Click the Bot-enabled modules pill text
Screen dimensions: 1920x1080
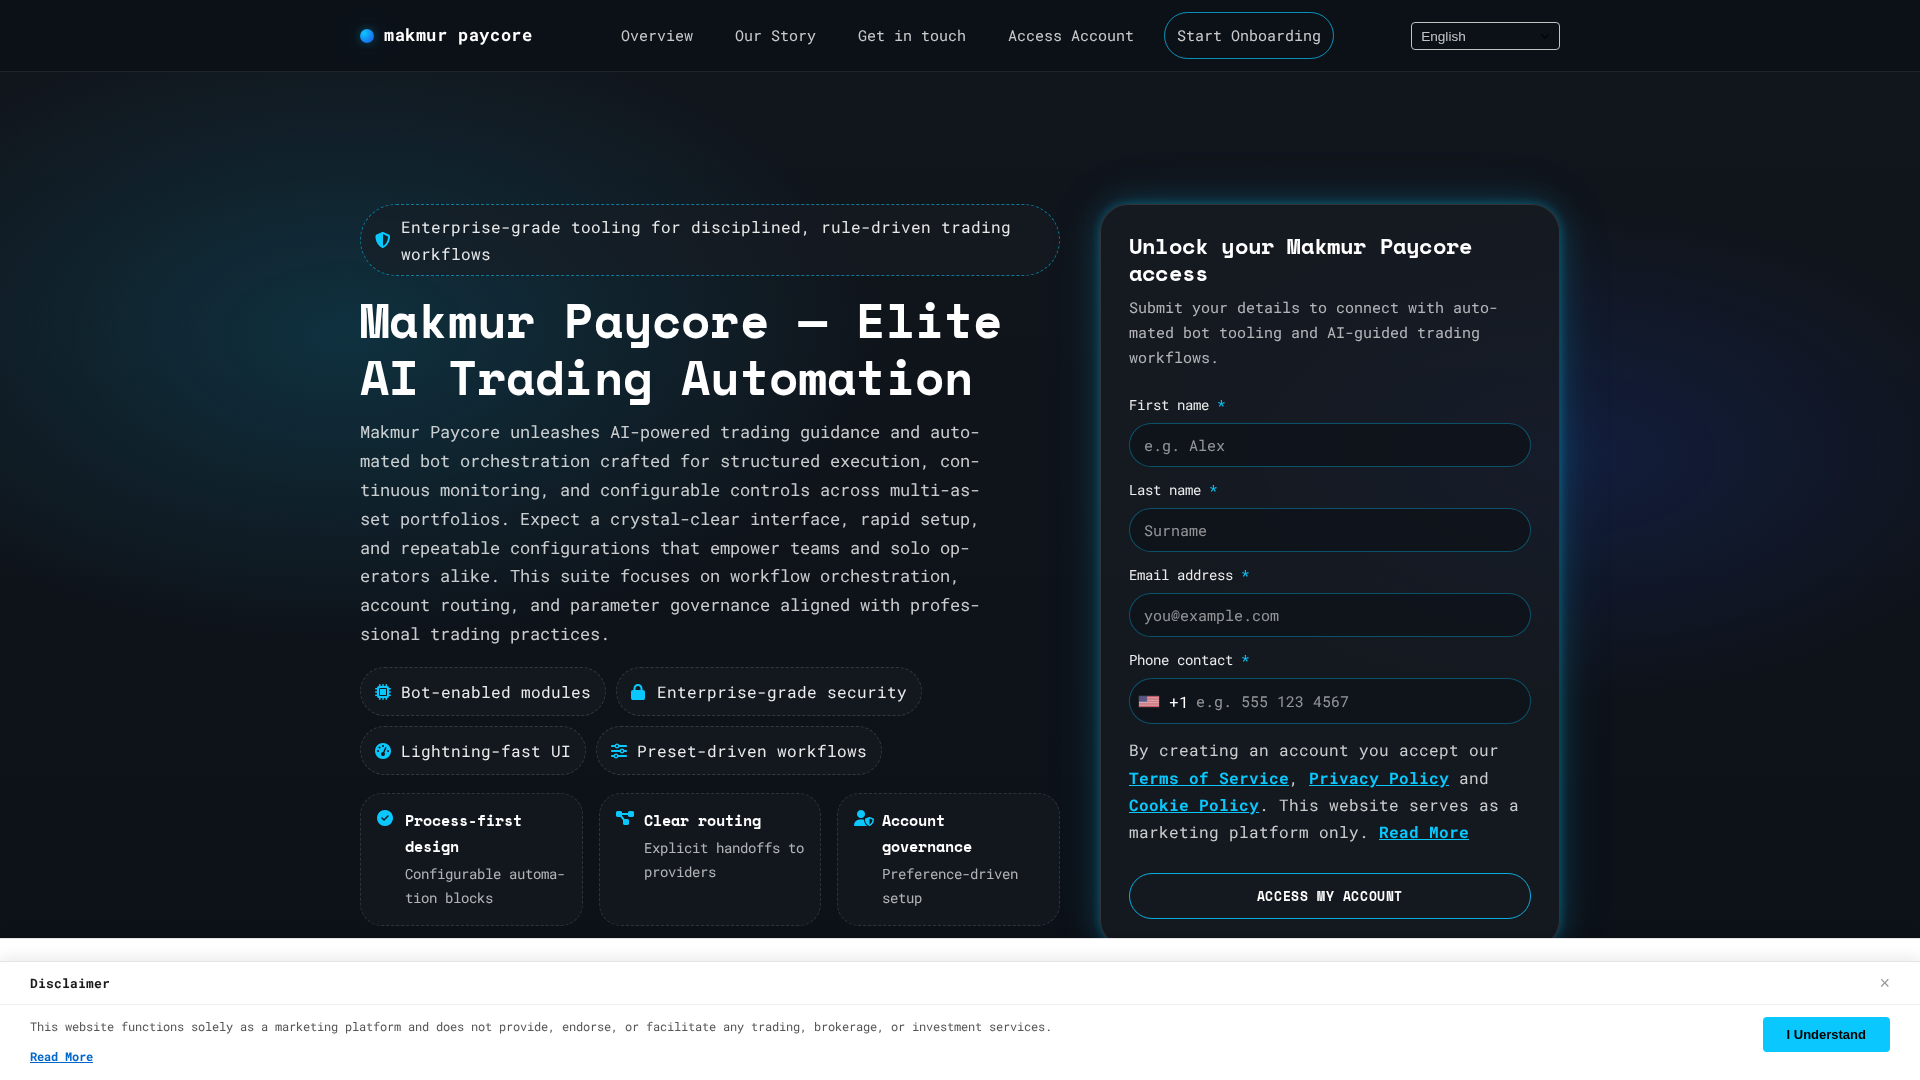pyautogui.click(x=496, y=692)
